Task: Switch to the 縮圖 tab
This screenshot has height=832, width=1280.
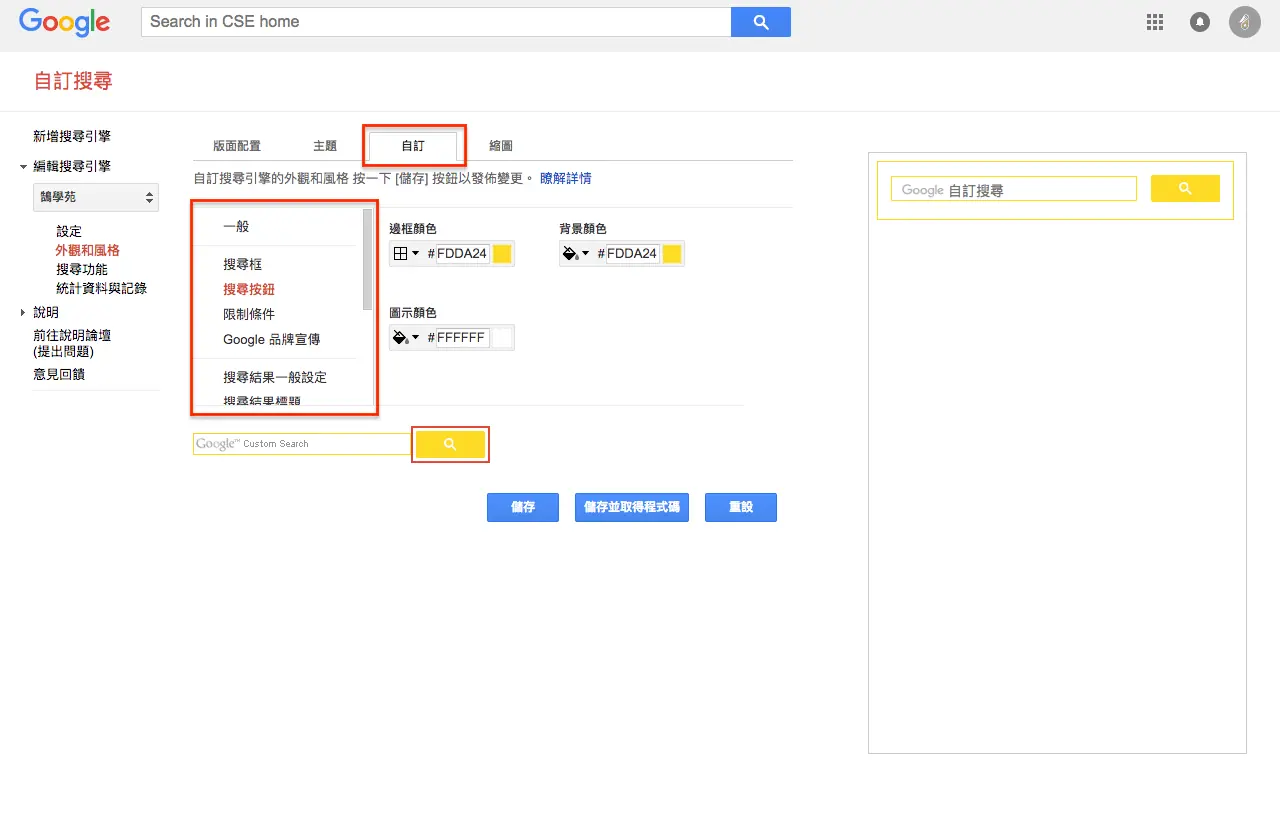Action: point(501,146)
